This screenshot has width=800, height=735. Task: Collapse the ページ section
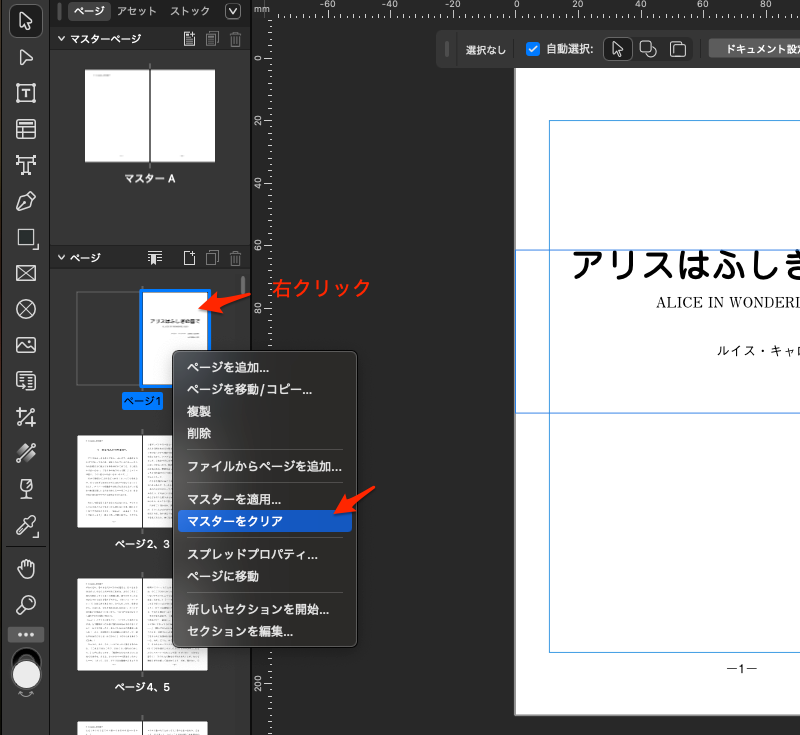[x=61, y=258]
